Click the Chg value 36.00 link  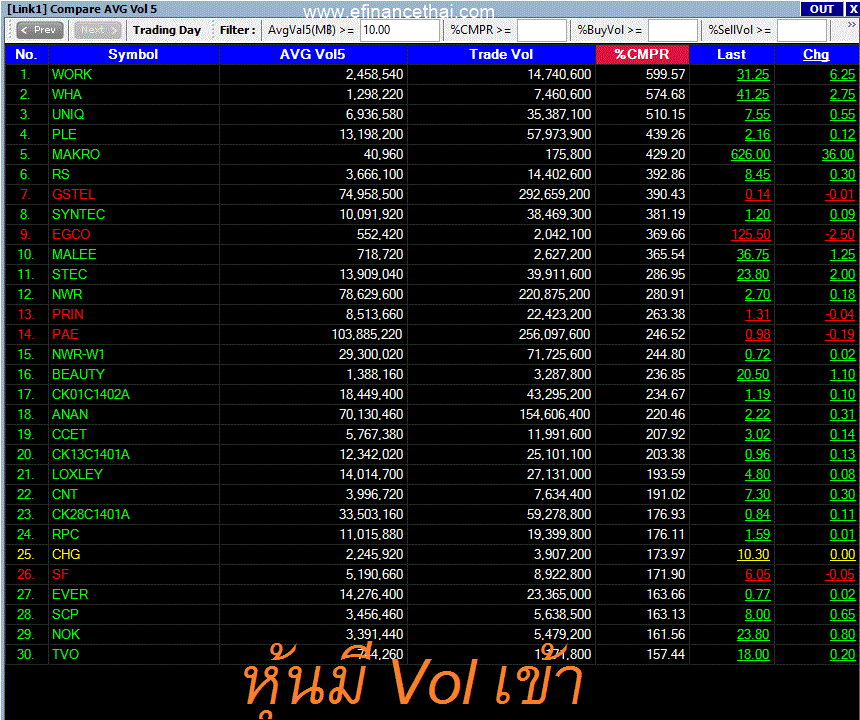click(x=838, y=154)
